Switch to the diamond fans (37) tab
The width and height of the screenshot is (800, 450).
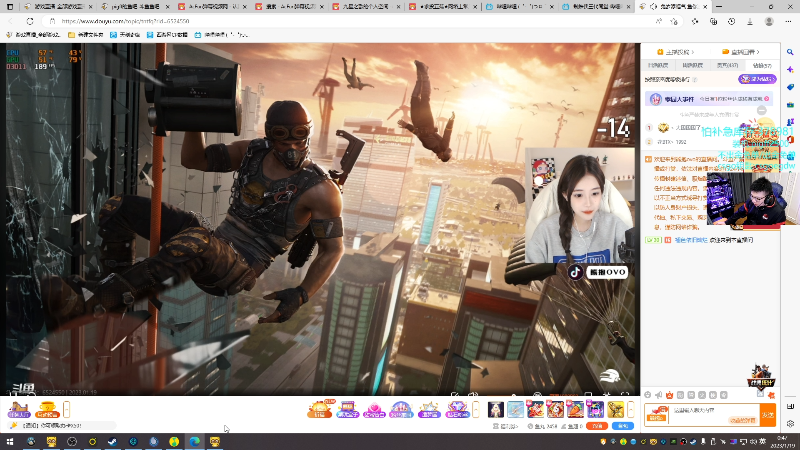(x=762, y=65)
